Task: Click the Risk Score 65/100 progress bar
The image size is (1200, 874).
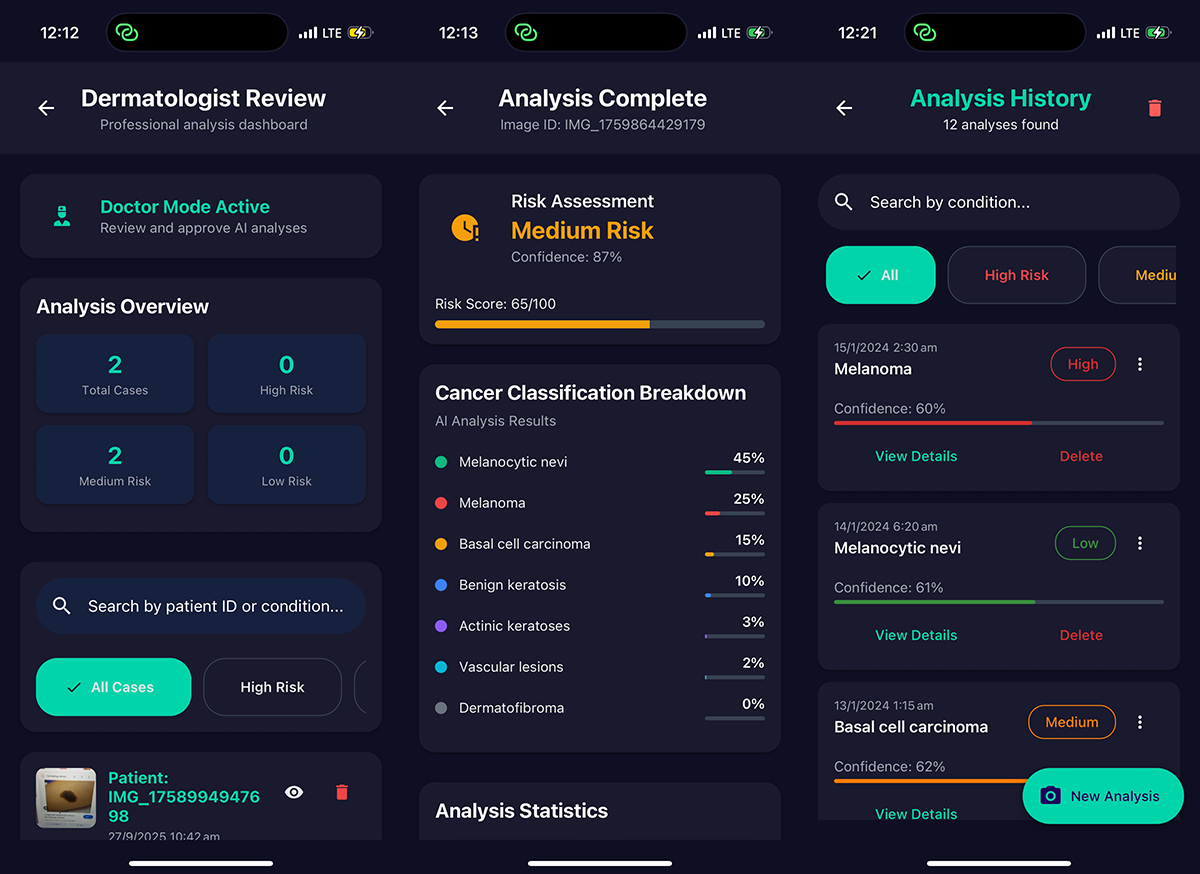Action: coord(599,324)
